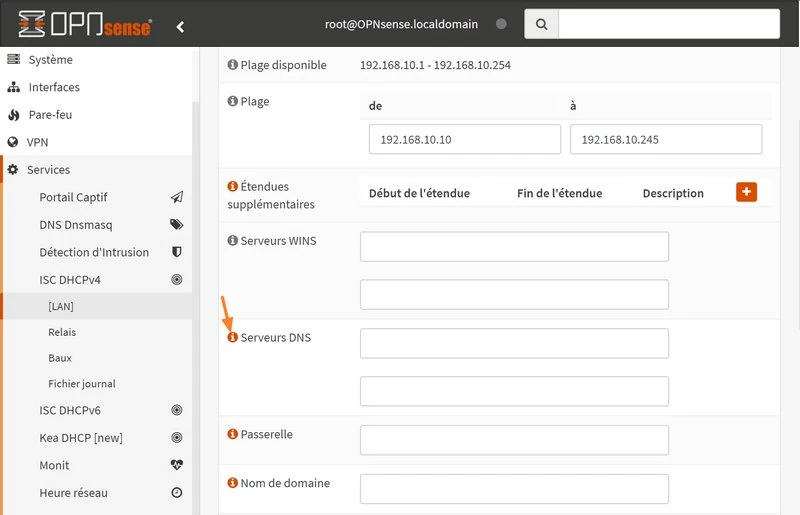The width and height of the screenshot is (800, 515).
Task: Expand the Pare-feu menu
Action: tap(50, 115)
